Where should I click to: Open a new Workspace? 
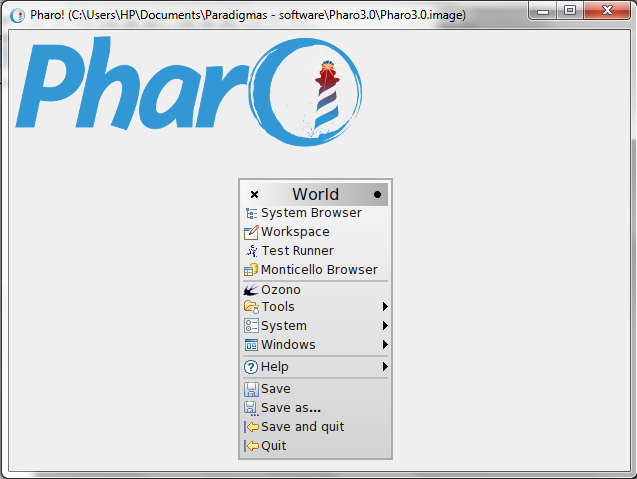[x=315, y=232]
